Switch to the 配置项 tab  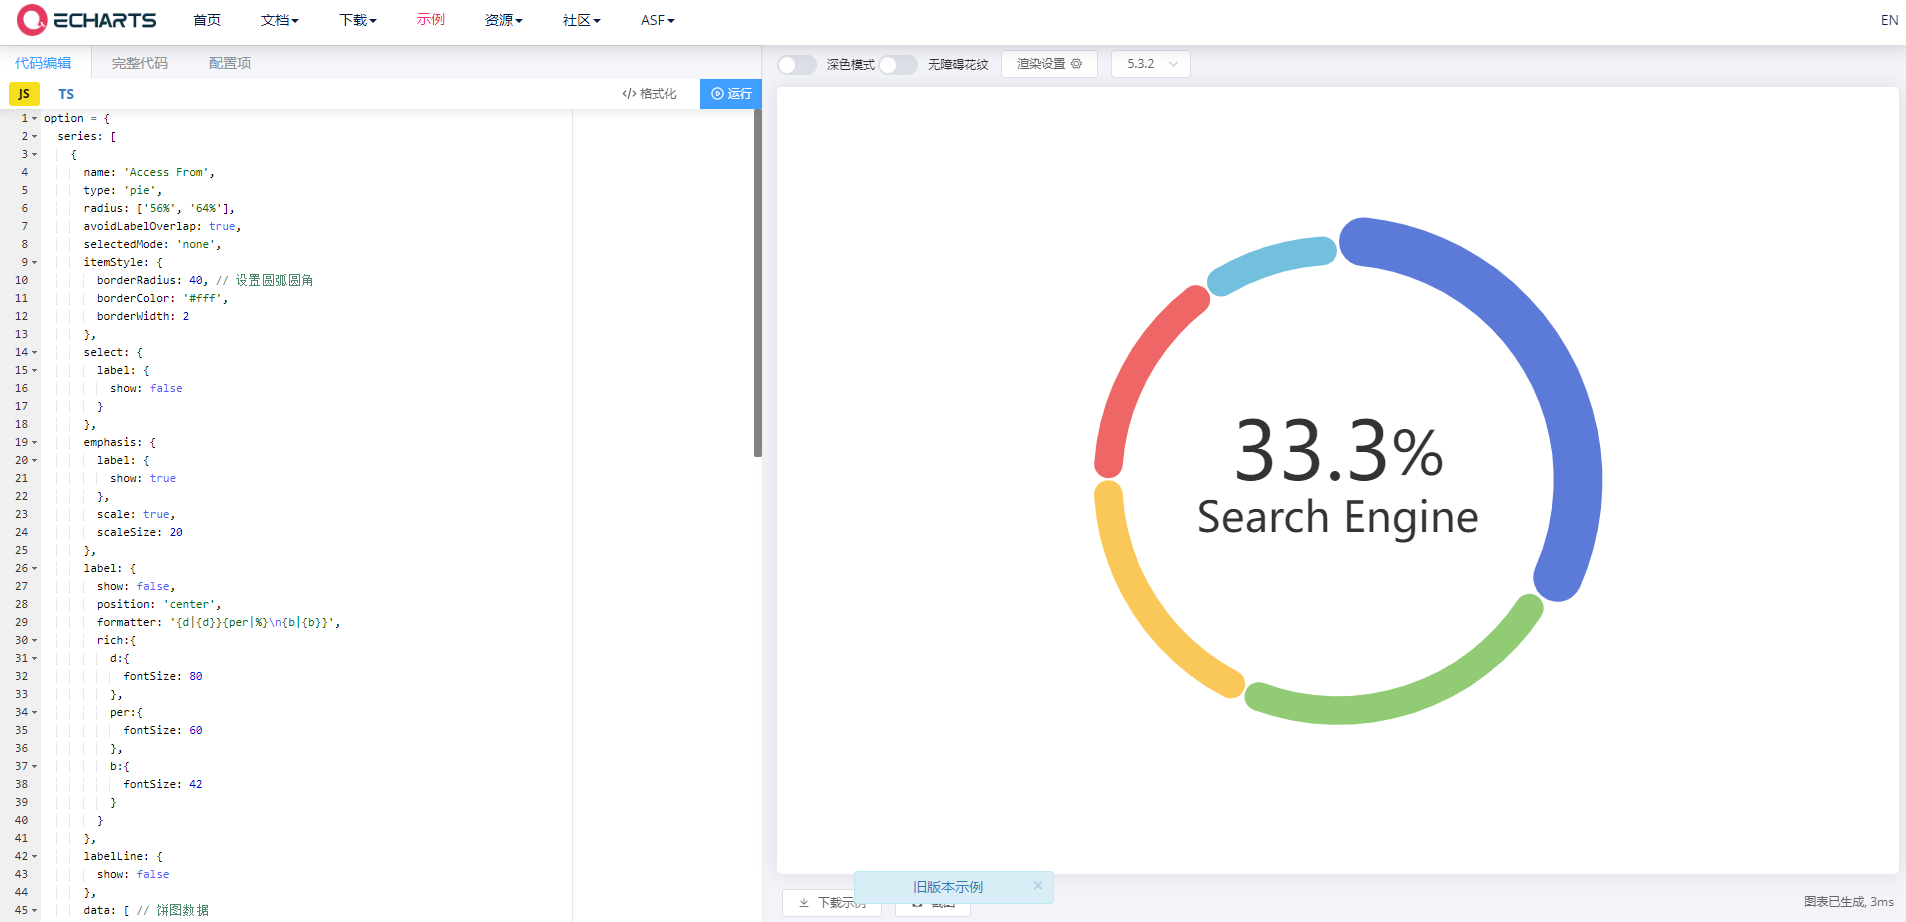coord(230,63)
